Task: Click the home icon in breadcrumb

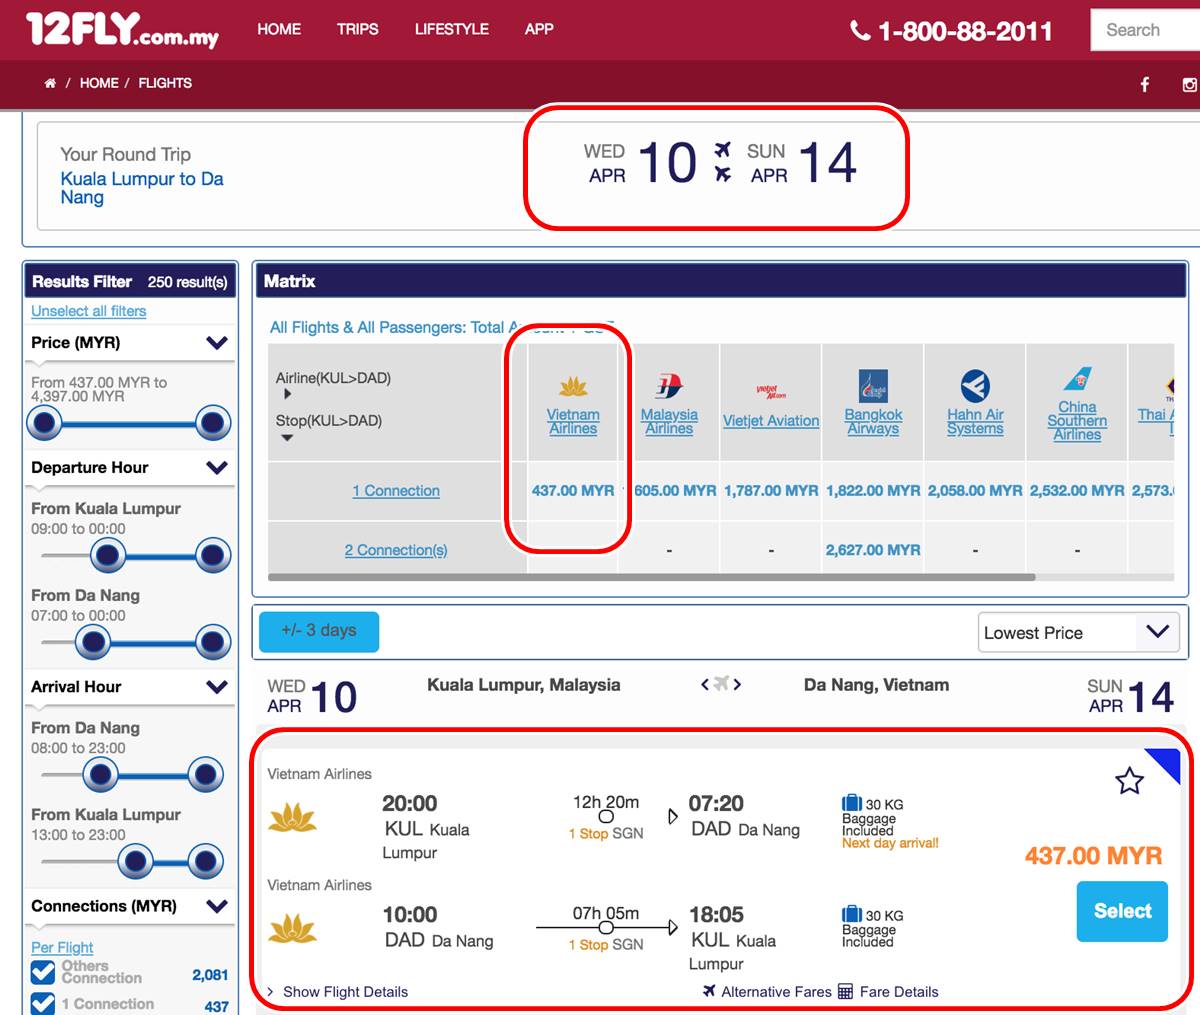Action: (50, 84)
